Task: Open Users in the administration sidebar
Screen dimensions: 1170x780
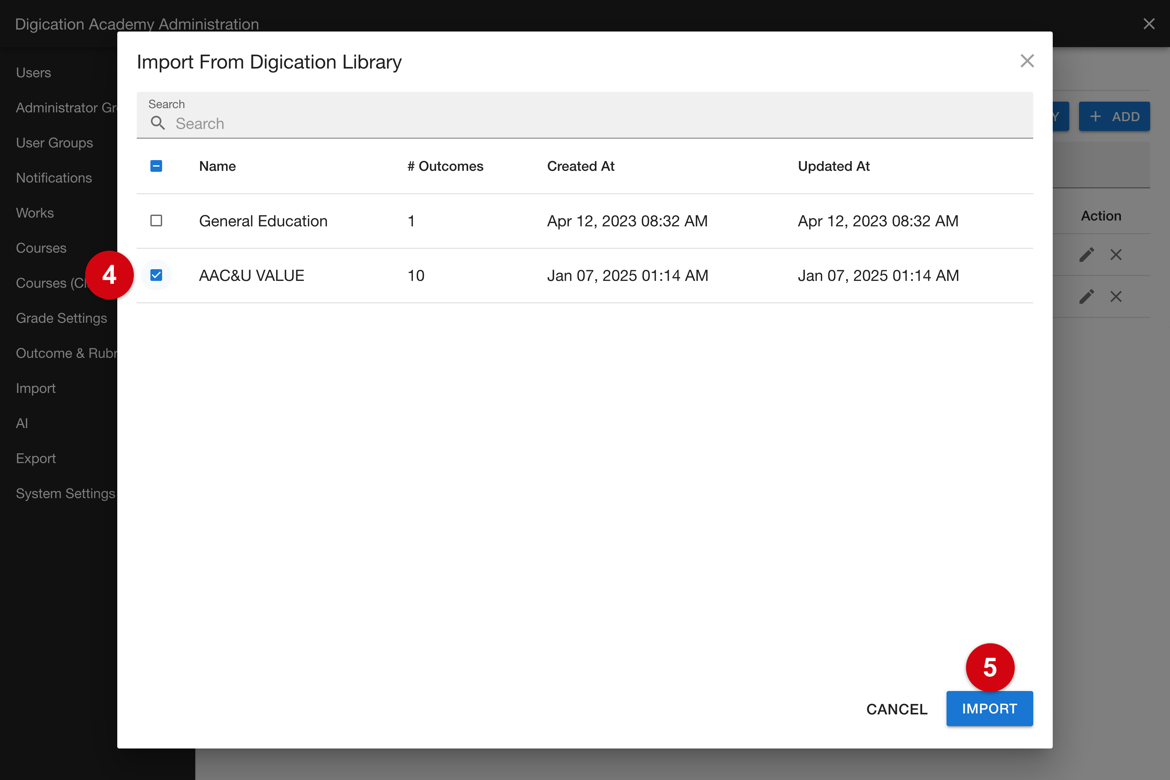Action: click(34, 72)
